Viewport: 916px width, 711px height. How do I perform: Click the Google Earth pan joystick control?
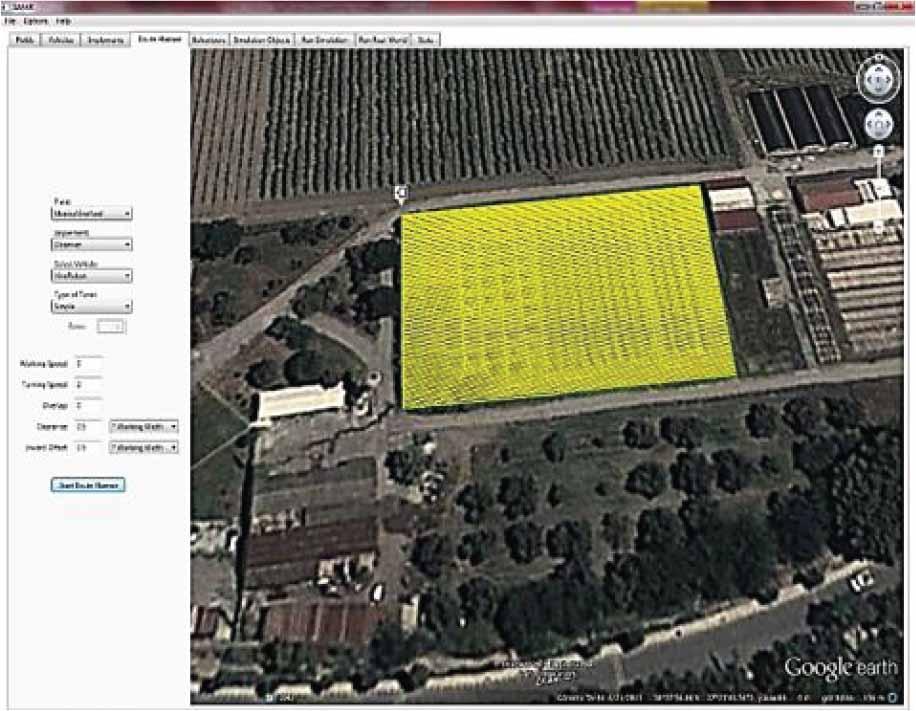point(878,125)
